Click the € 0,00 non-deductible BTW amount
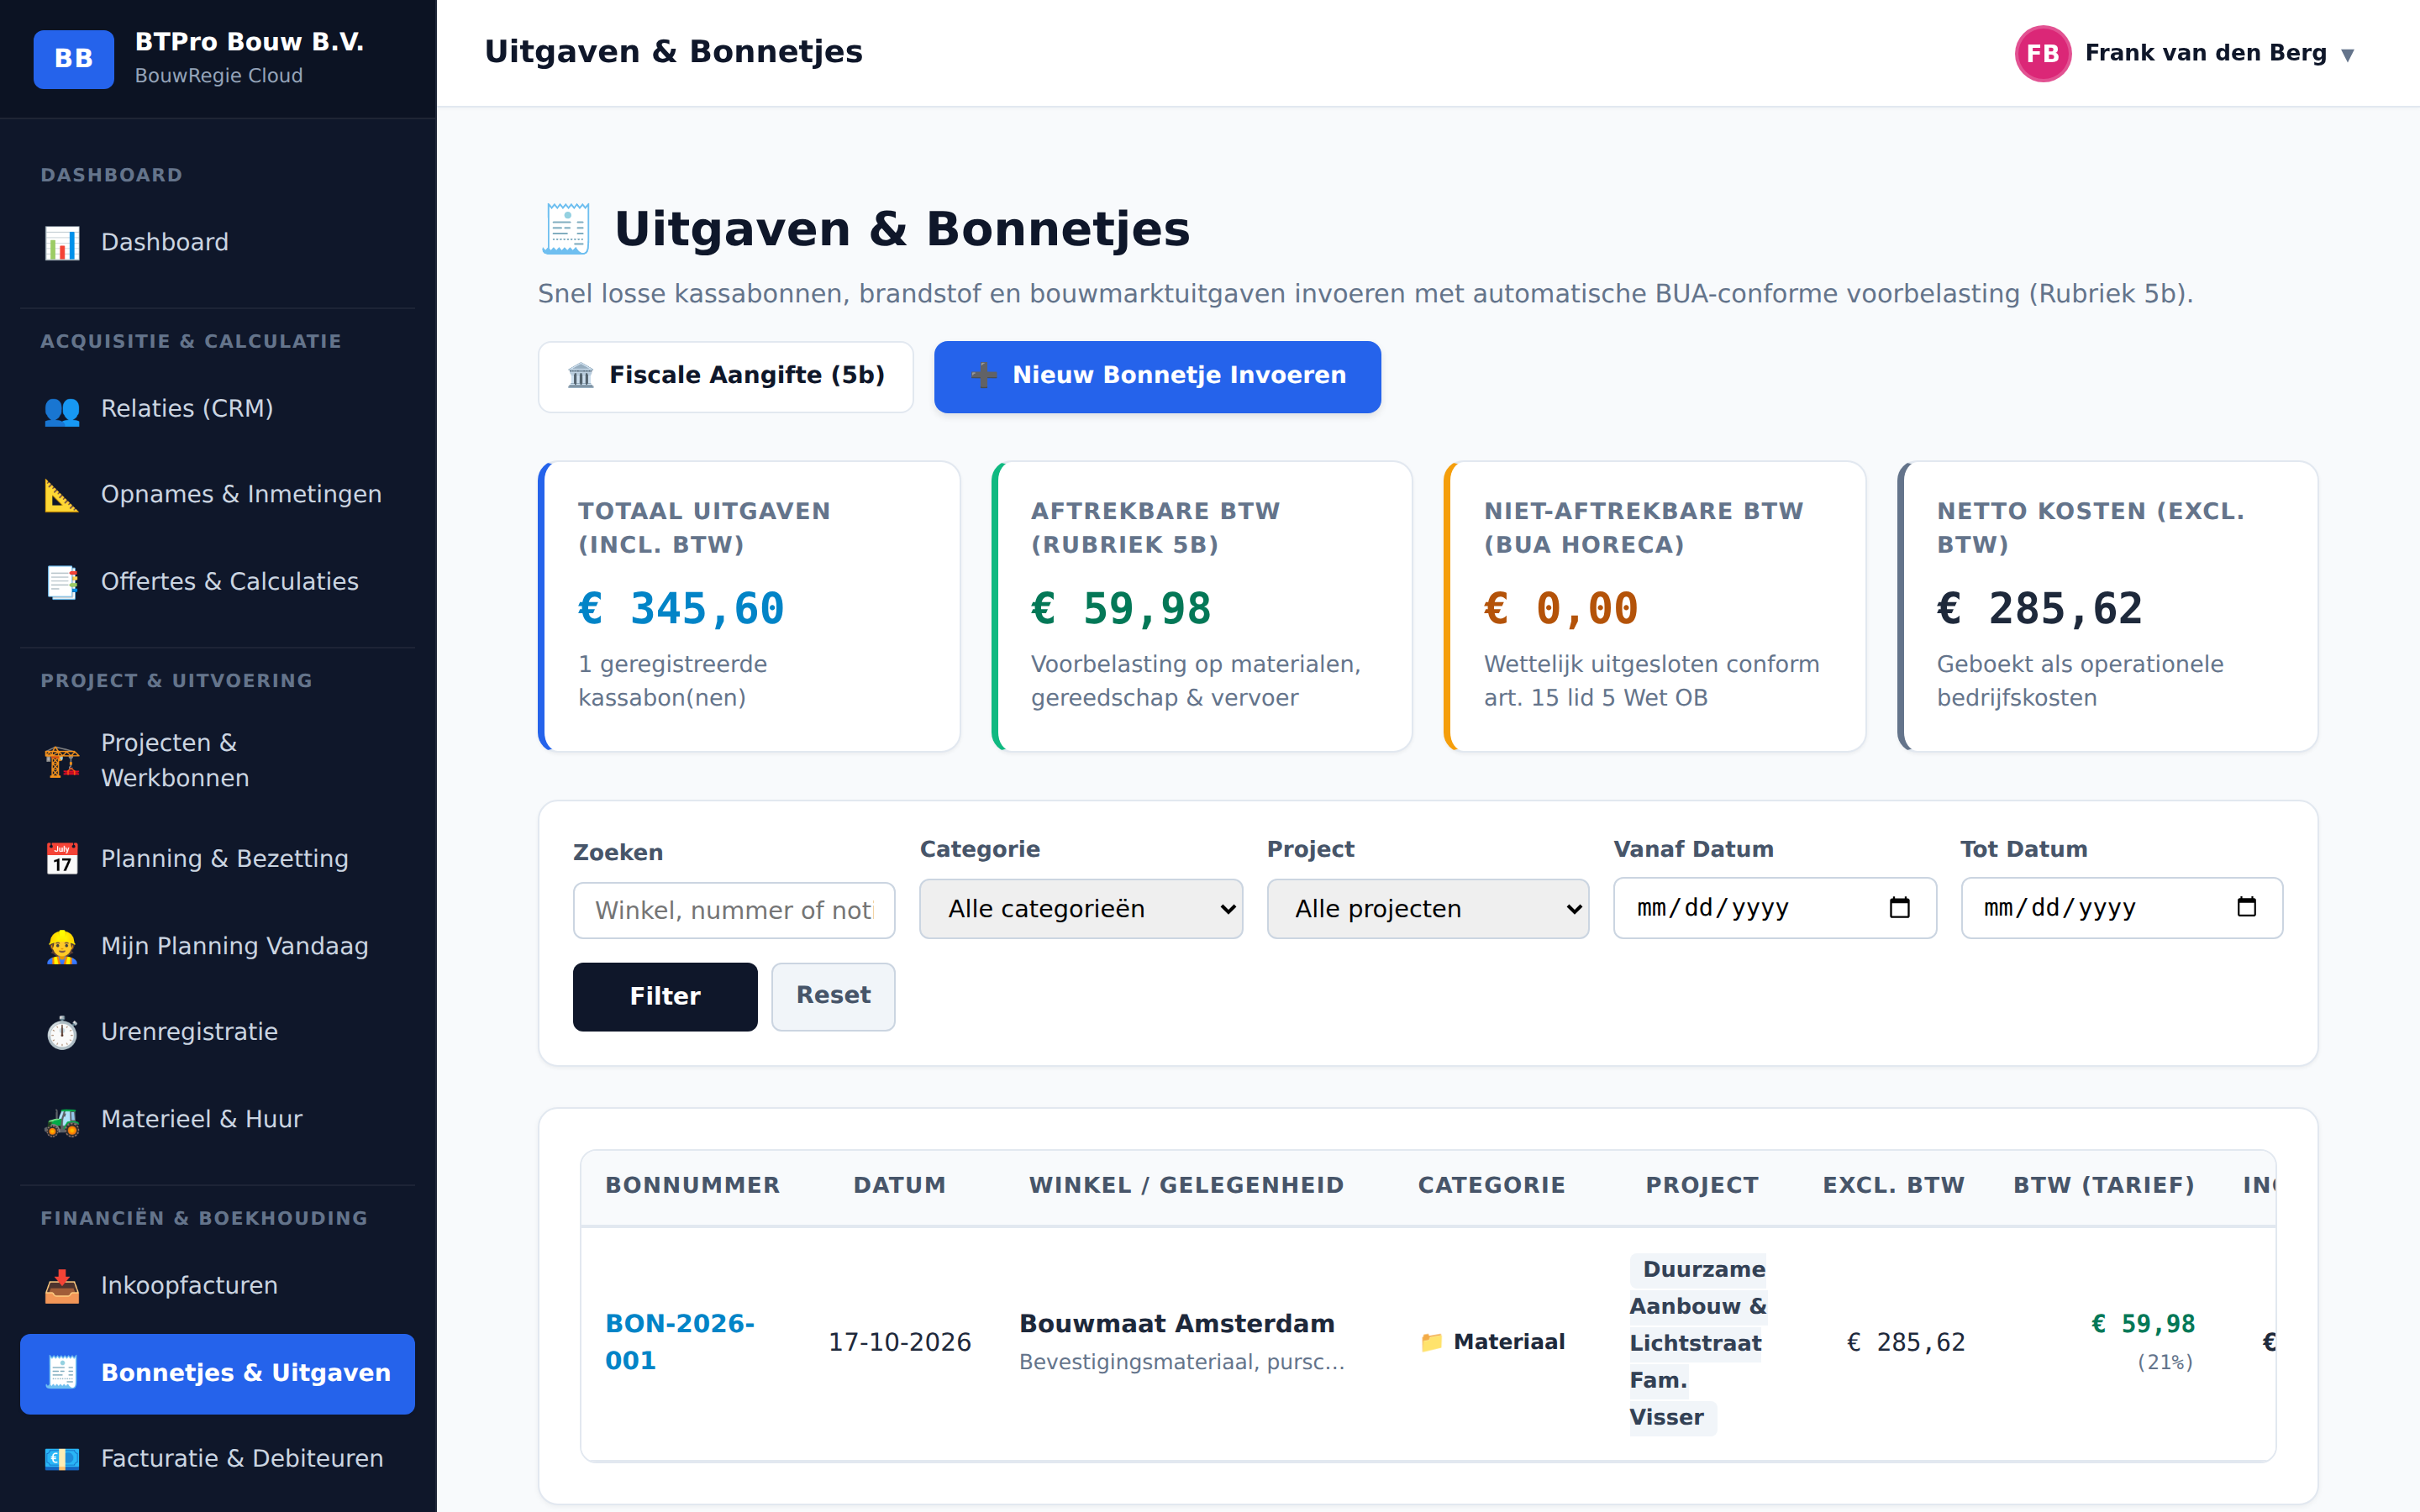 (1560, 609)
